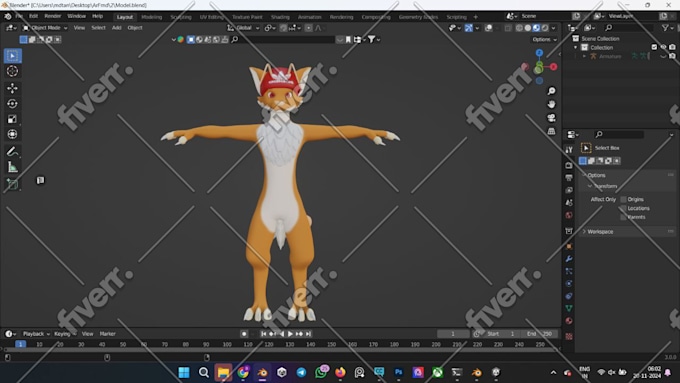This screenshot has height=383, width=680.
Task: Open the Texture properties checker tab
Action: point(569,336)
